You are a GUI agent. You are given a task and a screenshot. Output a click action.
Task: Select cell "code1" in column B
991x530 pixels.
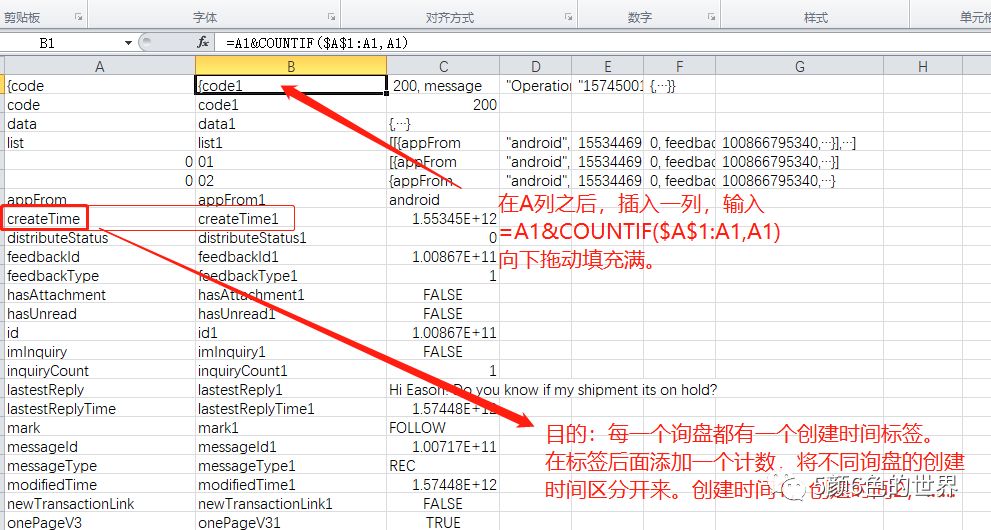(291, 105)
